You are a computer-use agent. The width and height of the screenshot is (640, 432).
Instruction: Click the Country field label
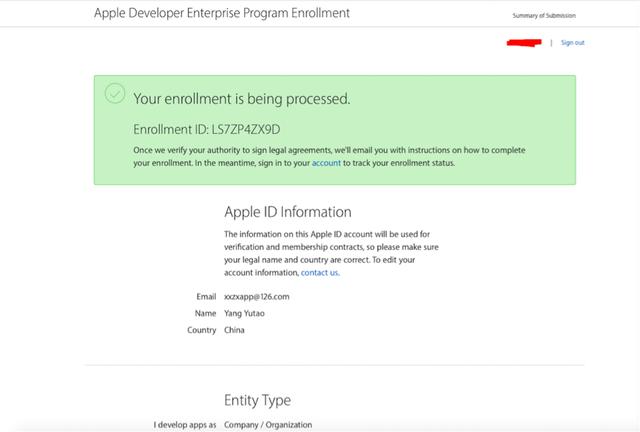[x=202, y=330]
